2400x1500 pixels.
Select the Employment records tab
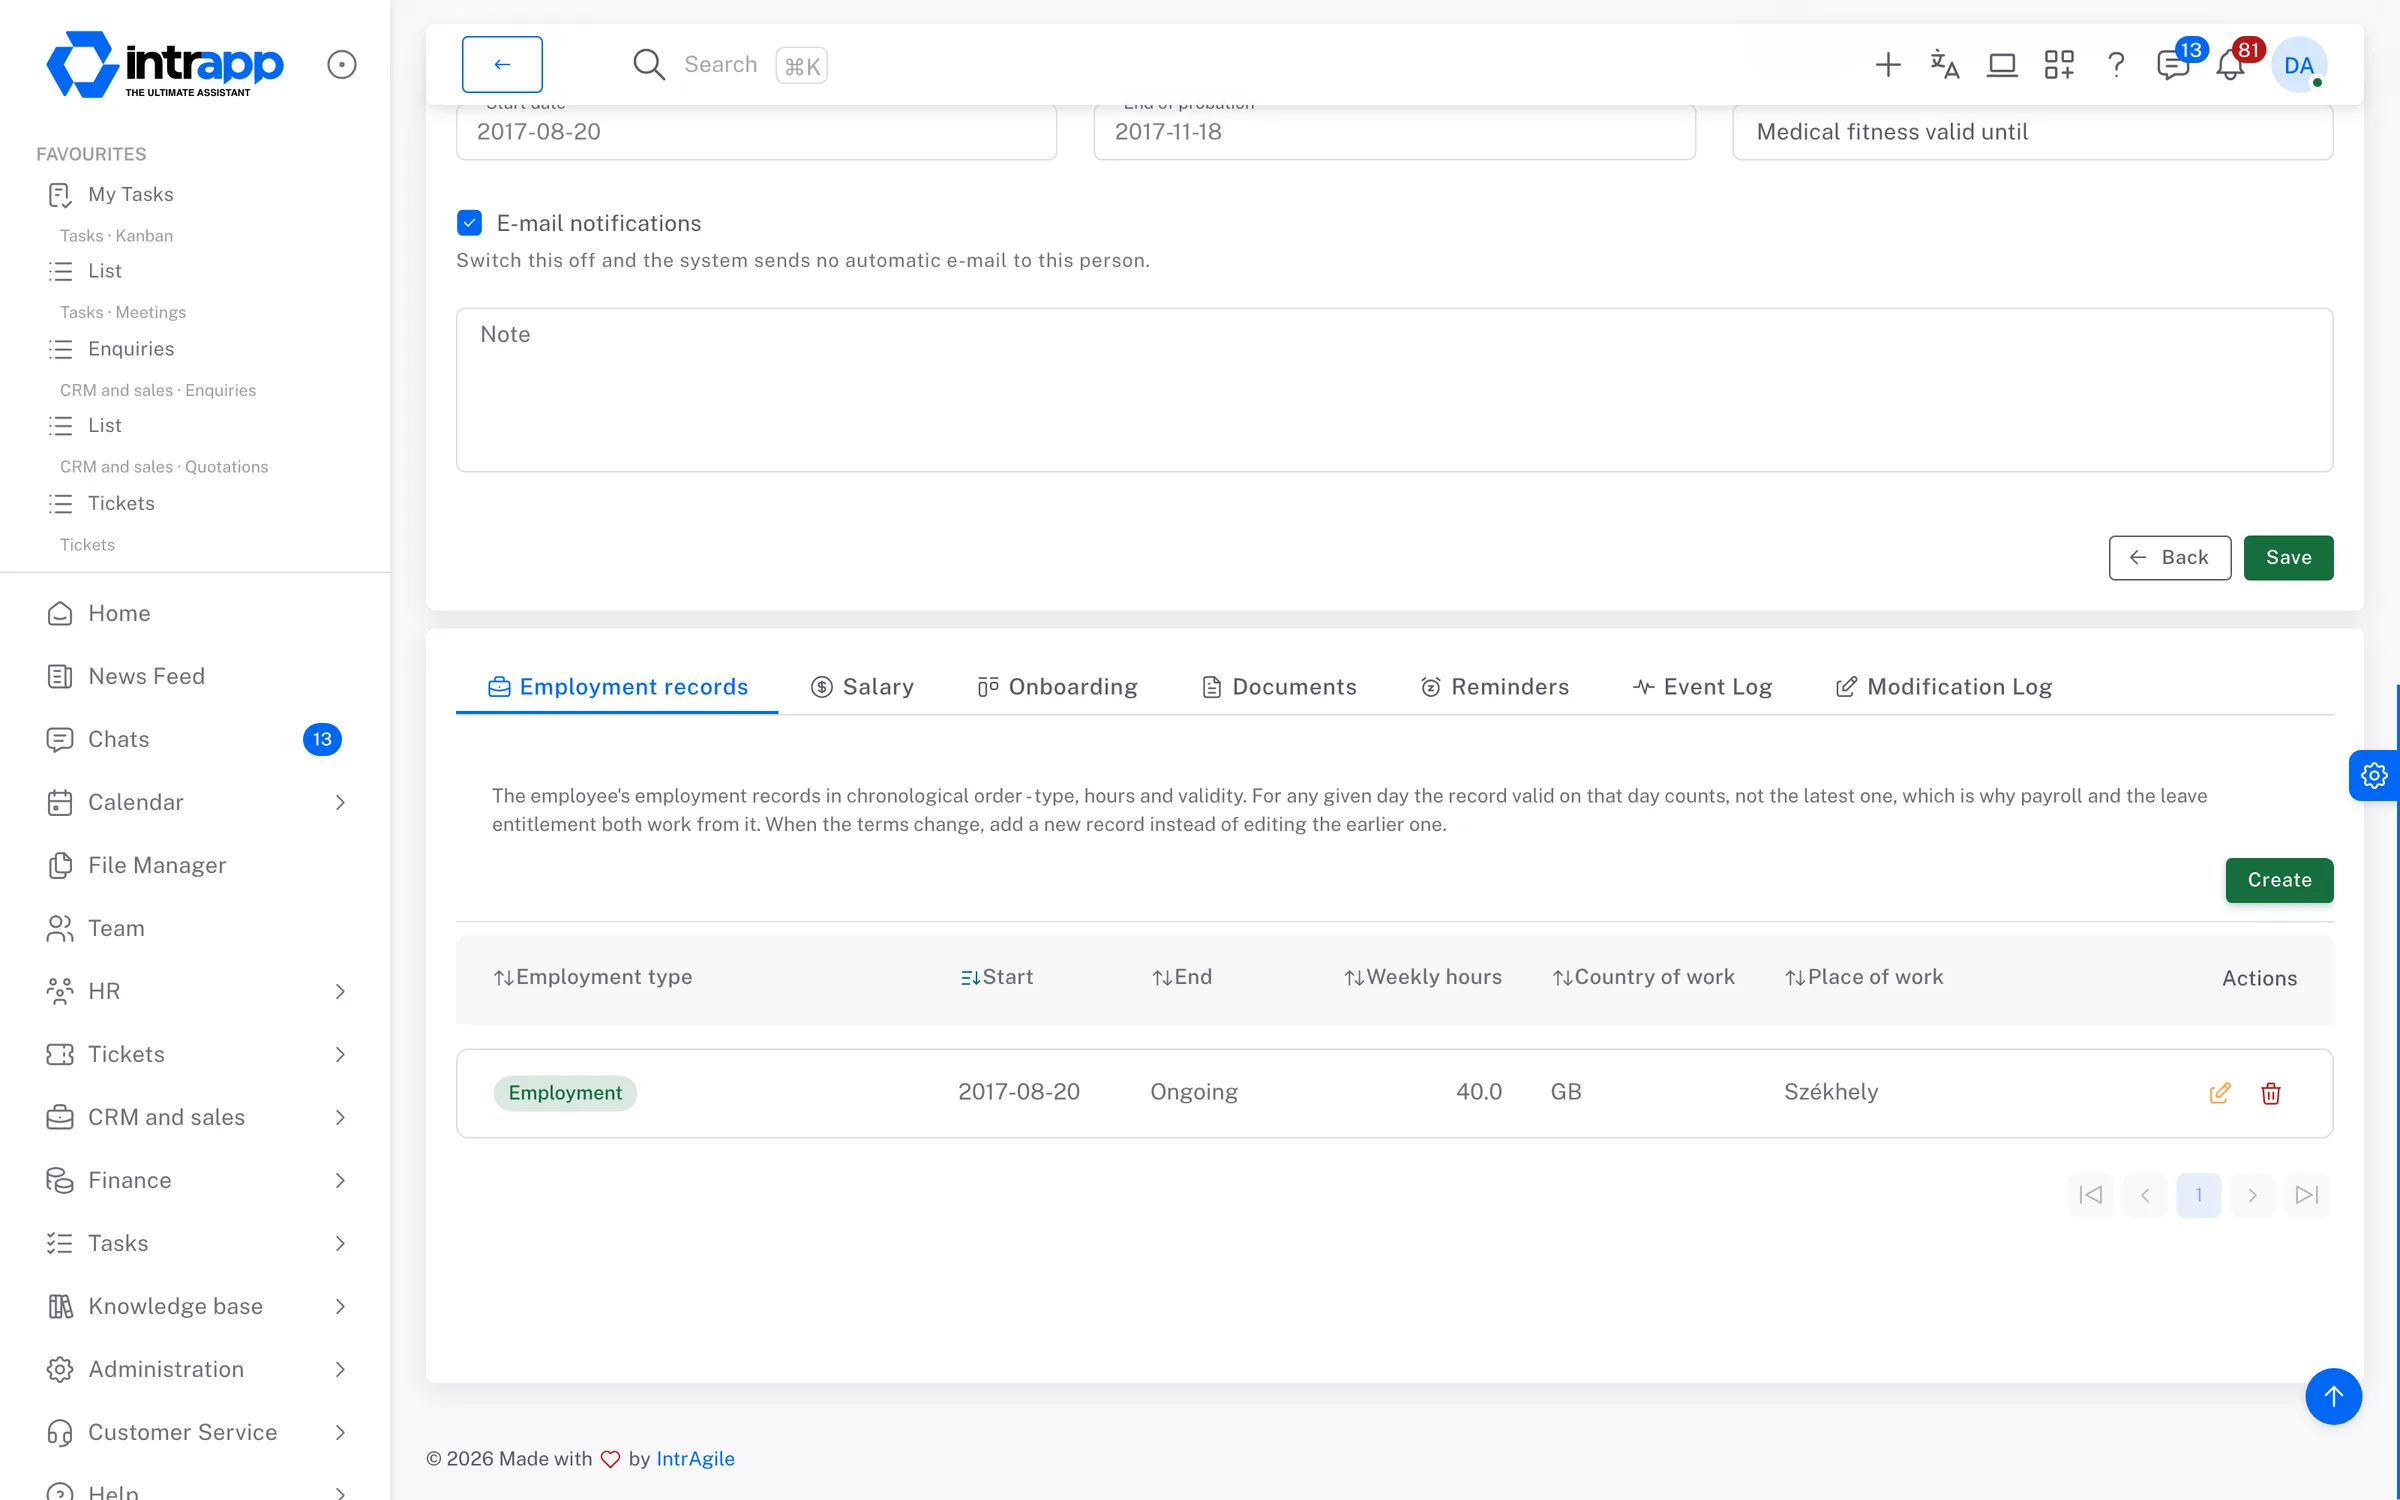[617, 687]
